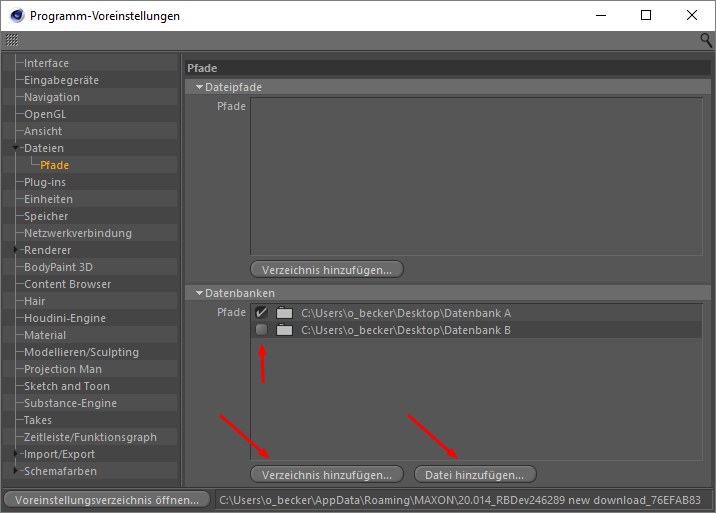
Task: Collapse the Dateien tree node
Action: (x=15, y=148)
